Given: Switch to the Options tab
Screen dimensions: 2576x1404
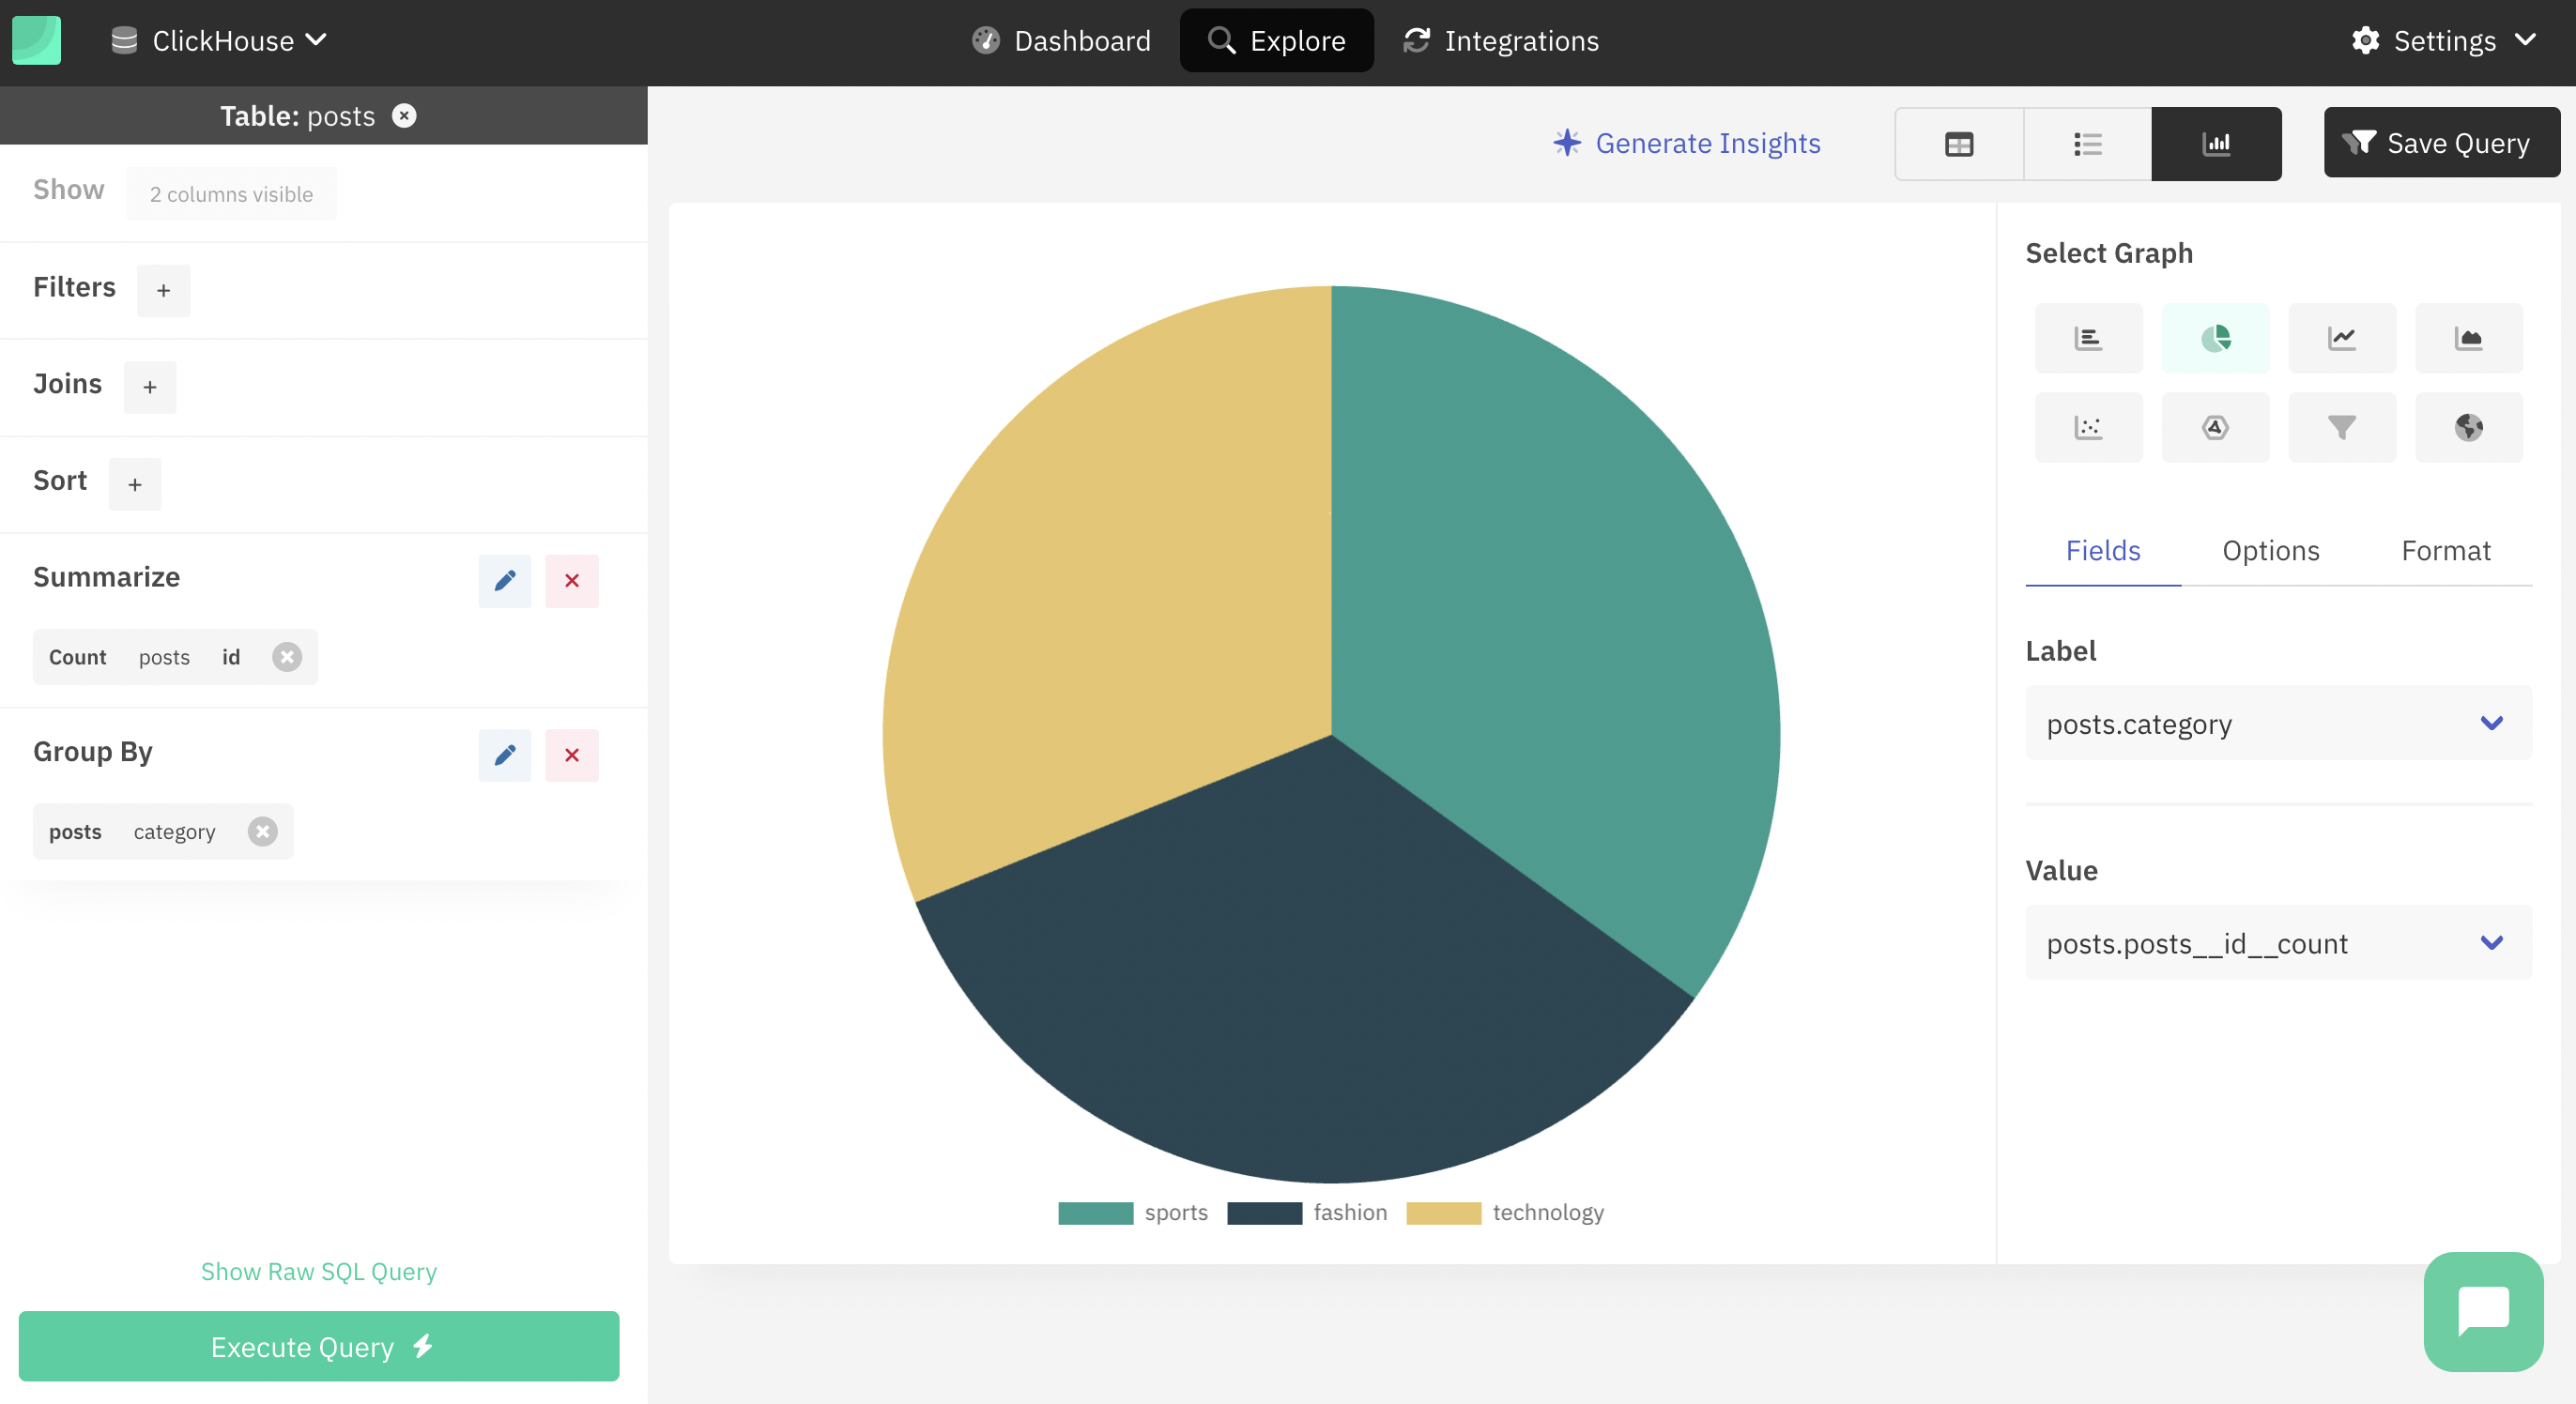Looking at the screenshot, I should [x=2272, y=552].
